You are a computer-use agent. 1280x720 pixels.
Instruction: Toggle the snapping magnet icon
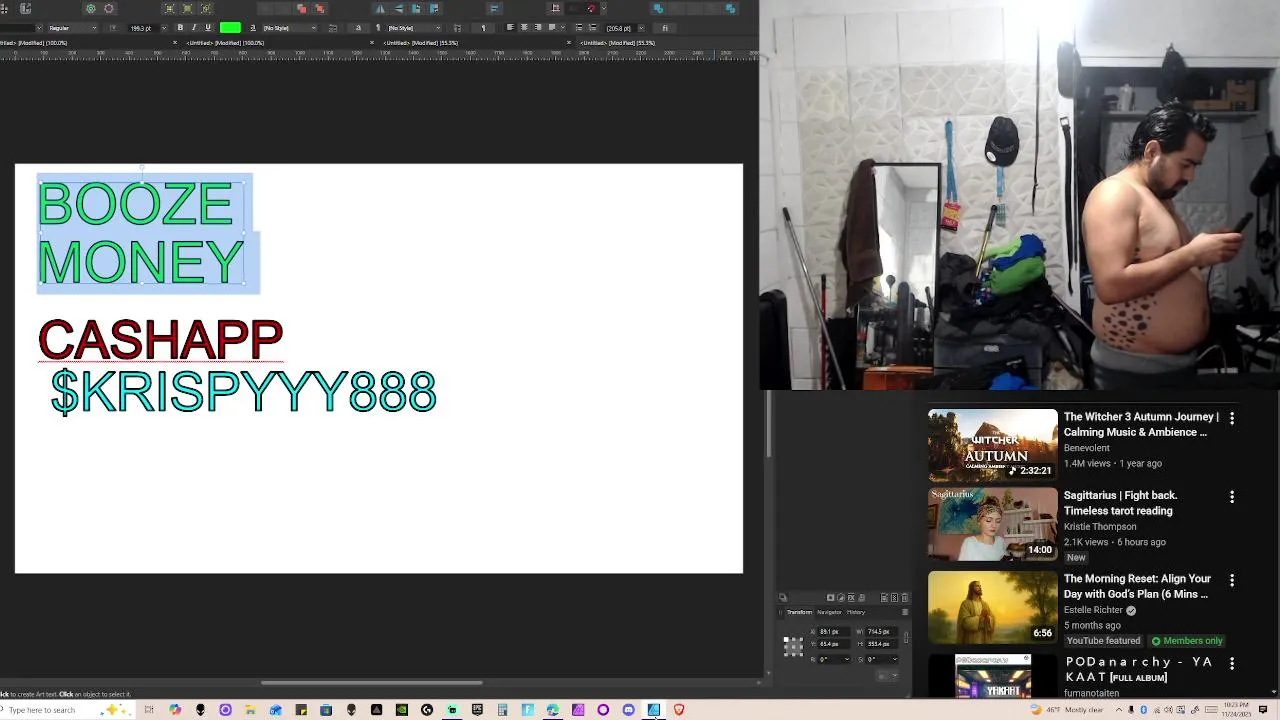pos(591,8)
